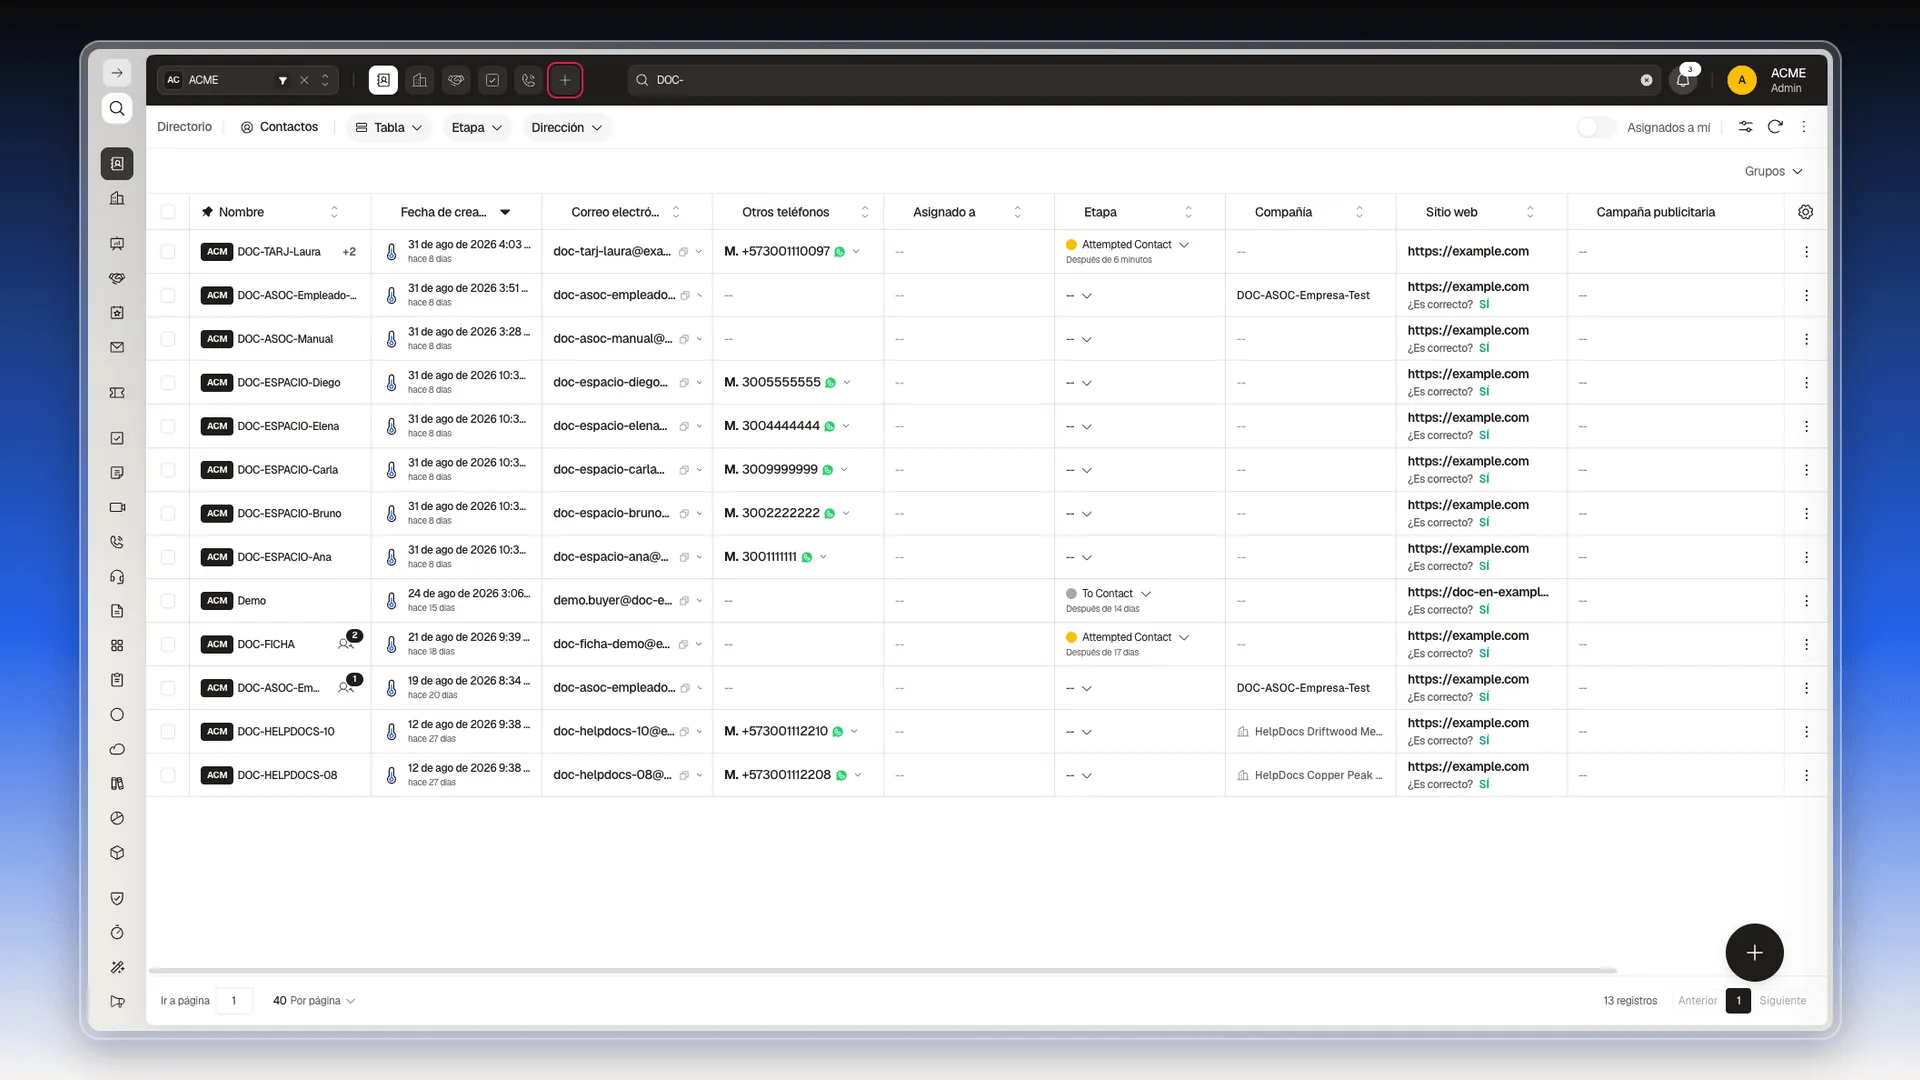Click WhatsApp icon beside 3004444444

(829, 427)
